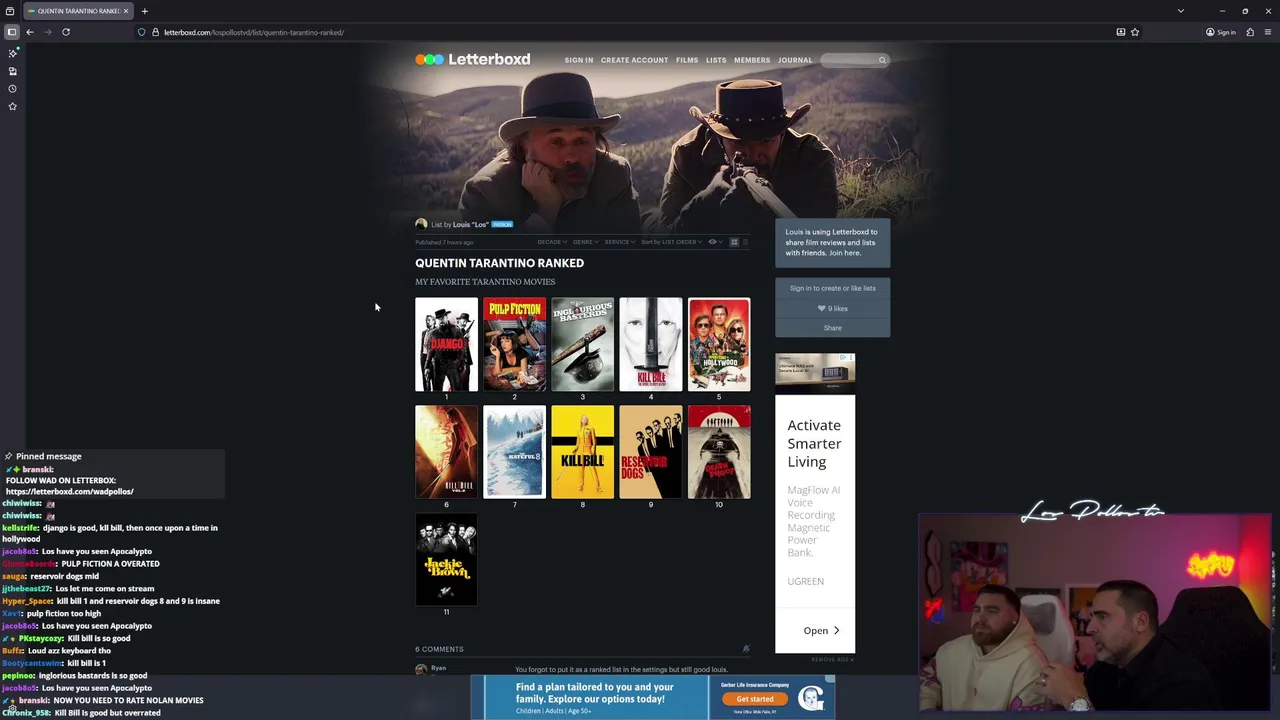The width and height of the screenshot is (1280, 720).
Task: Open Jackie Brown poster
Action: 446,560
